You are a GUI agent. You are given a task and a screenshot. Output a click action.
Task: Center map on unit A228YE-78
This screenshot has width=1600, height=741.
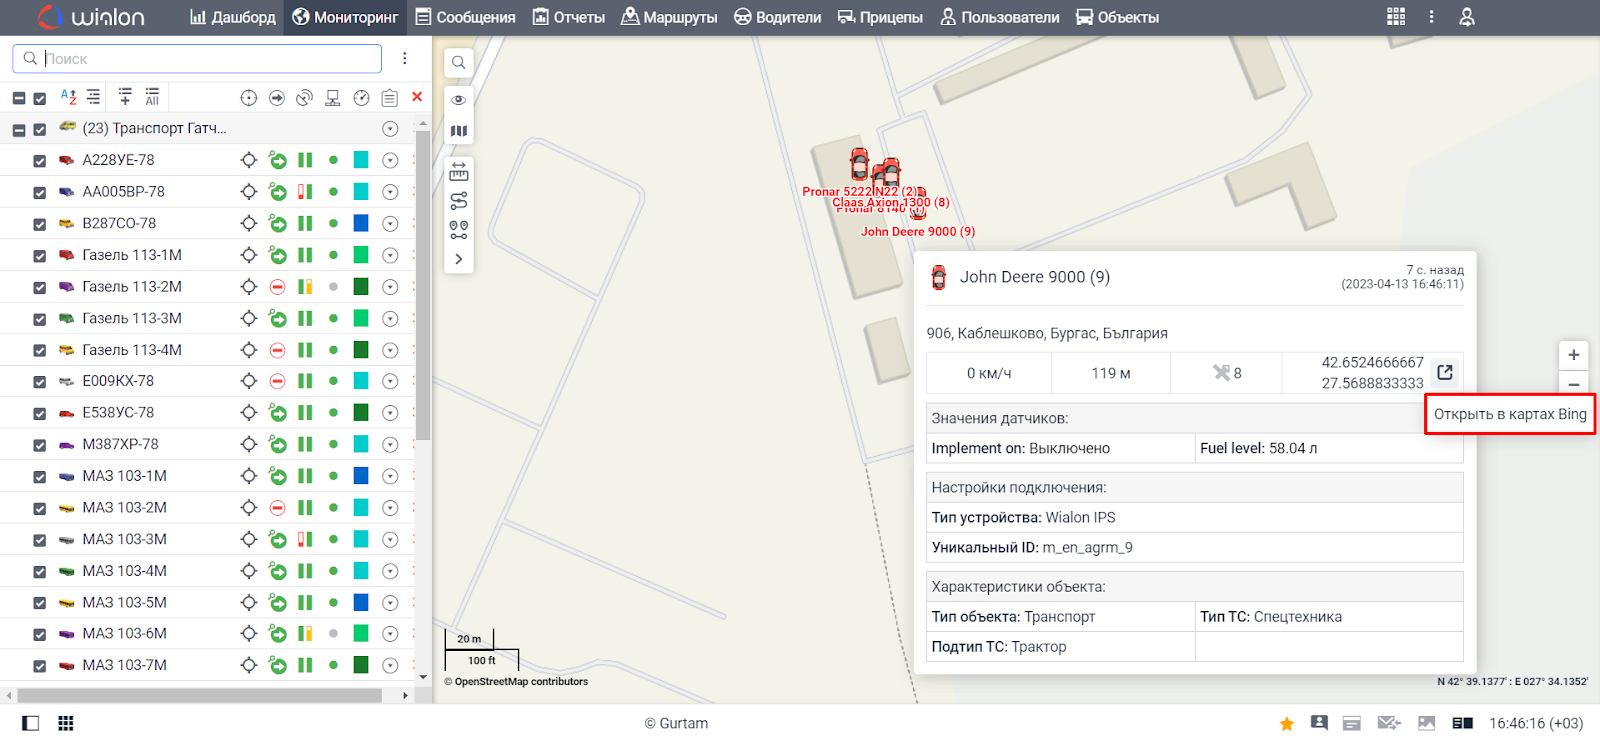[x=249, y=160]
